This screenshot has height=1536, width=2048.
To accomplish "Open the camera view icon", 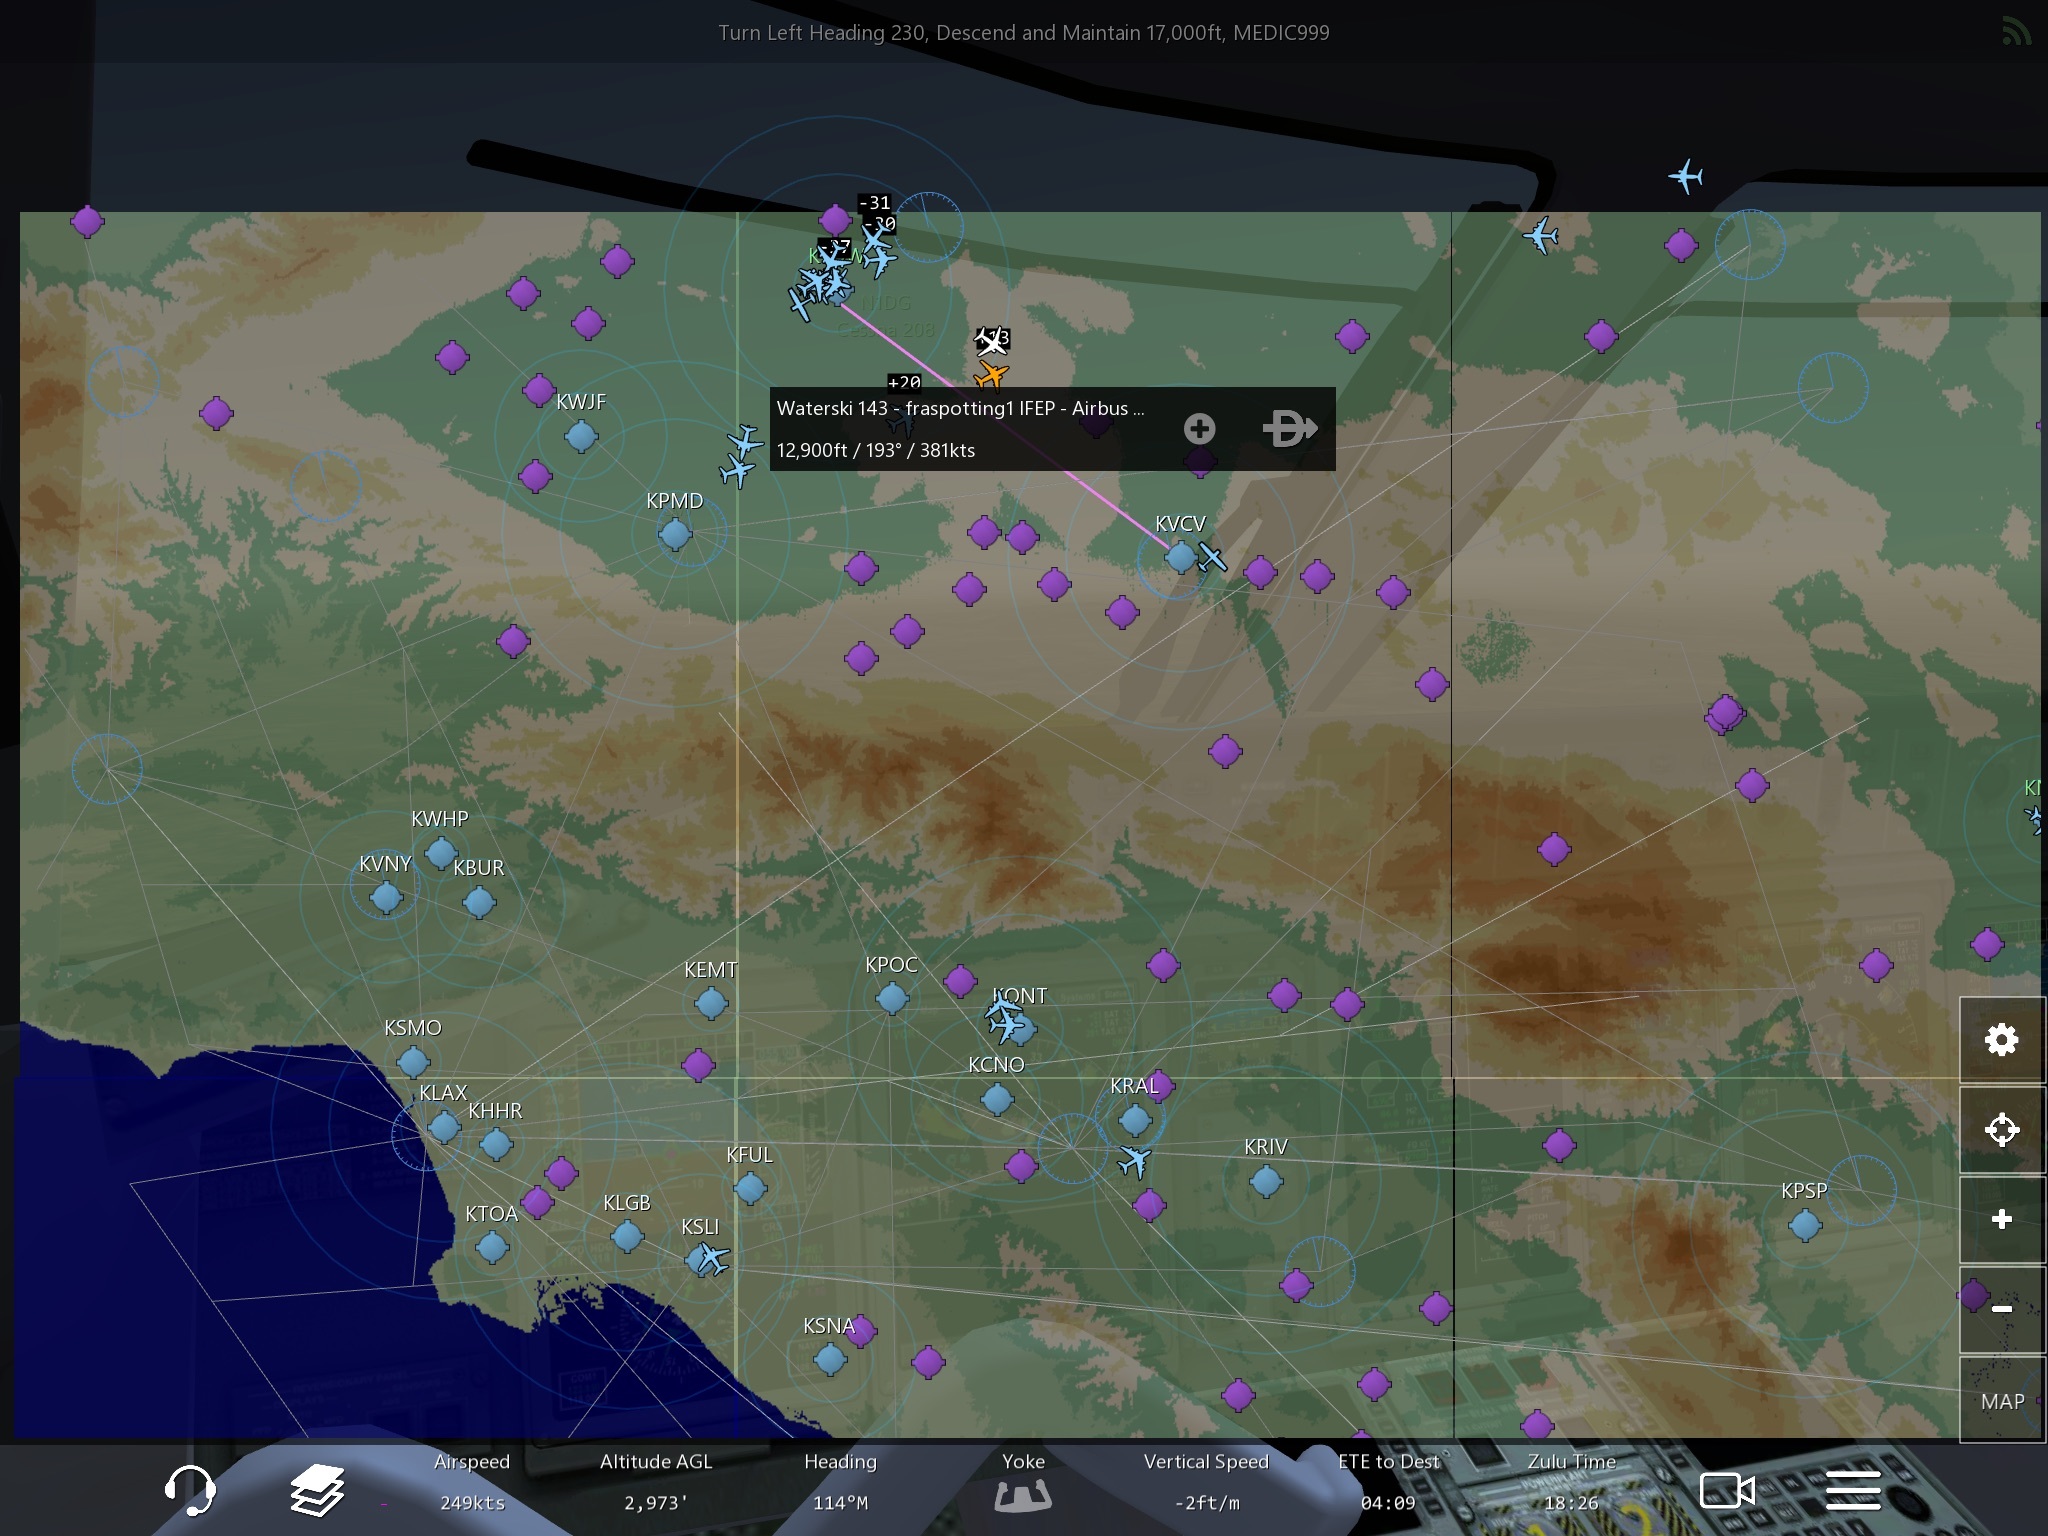I will [x=1727, y=1491].
